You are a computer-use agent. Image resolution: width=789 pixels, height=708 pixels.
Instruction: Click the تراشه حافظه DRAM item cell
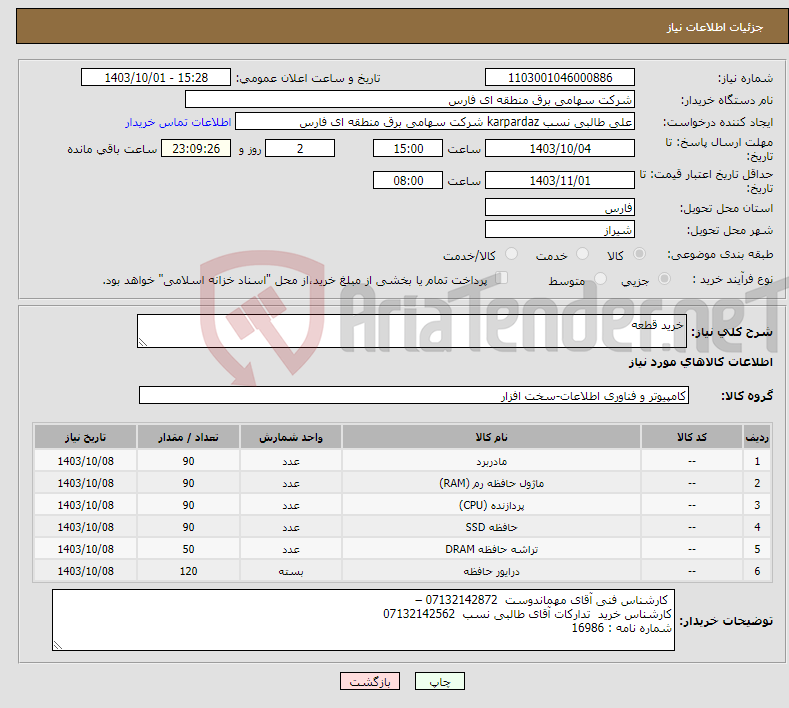[491, 549]
